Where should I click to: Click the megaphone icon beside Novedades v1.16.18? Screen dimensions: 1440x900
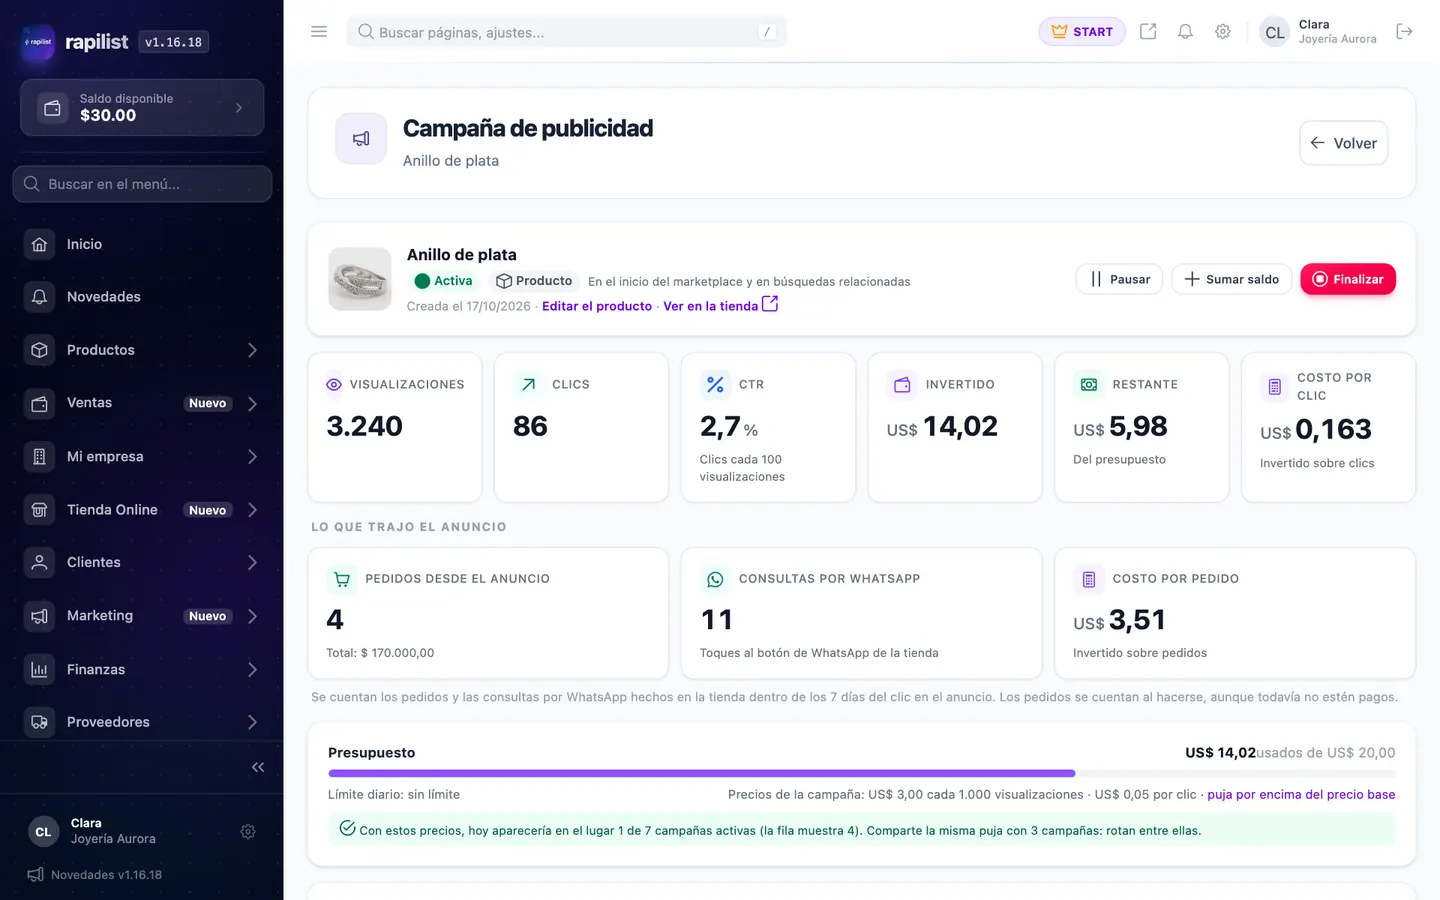(x=35, y=875)
